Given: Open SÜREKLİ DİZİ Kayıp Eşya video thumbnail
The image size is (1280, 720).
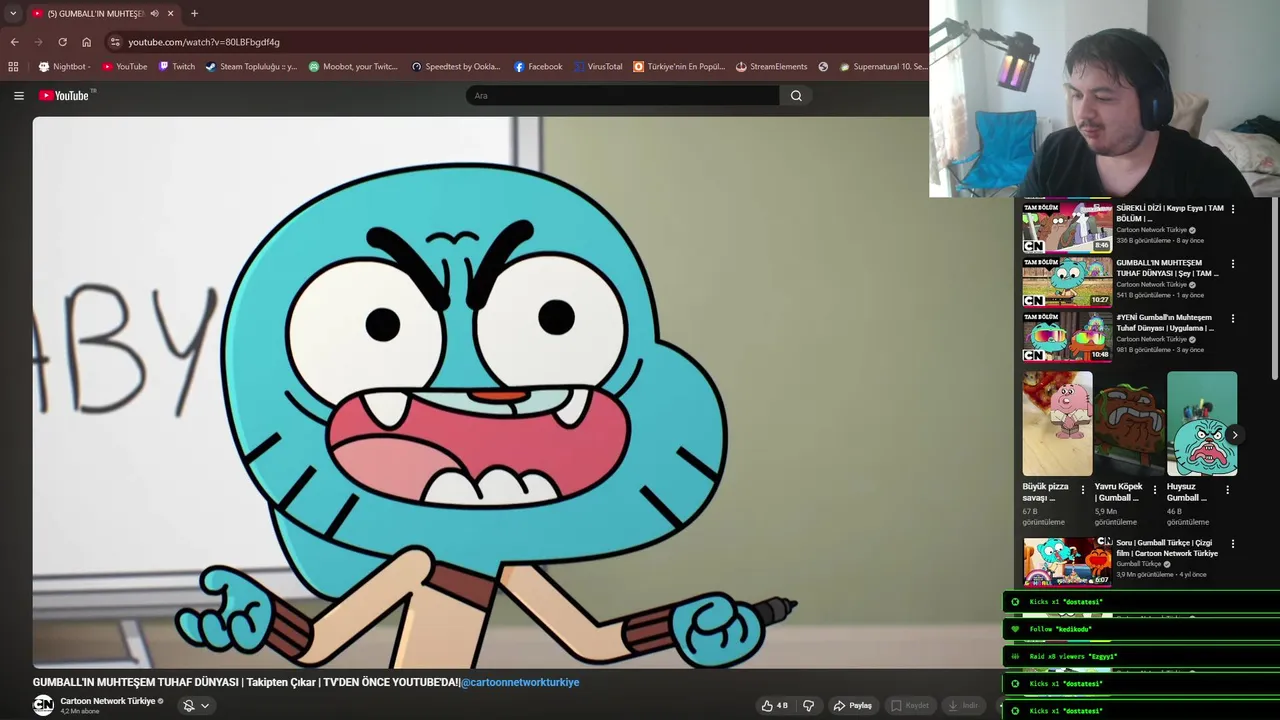Looking at the screenshot, I should (1066, 227).
